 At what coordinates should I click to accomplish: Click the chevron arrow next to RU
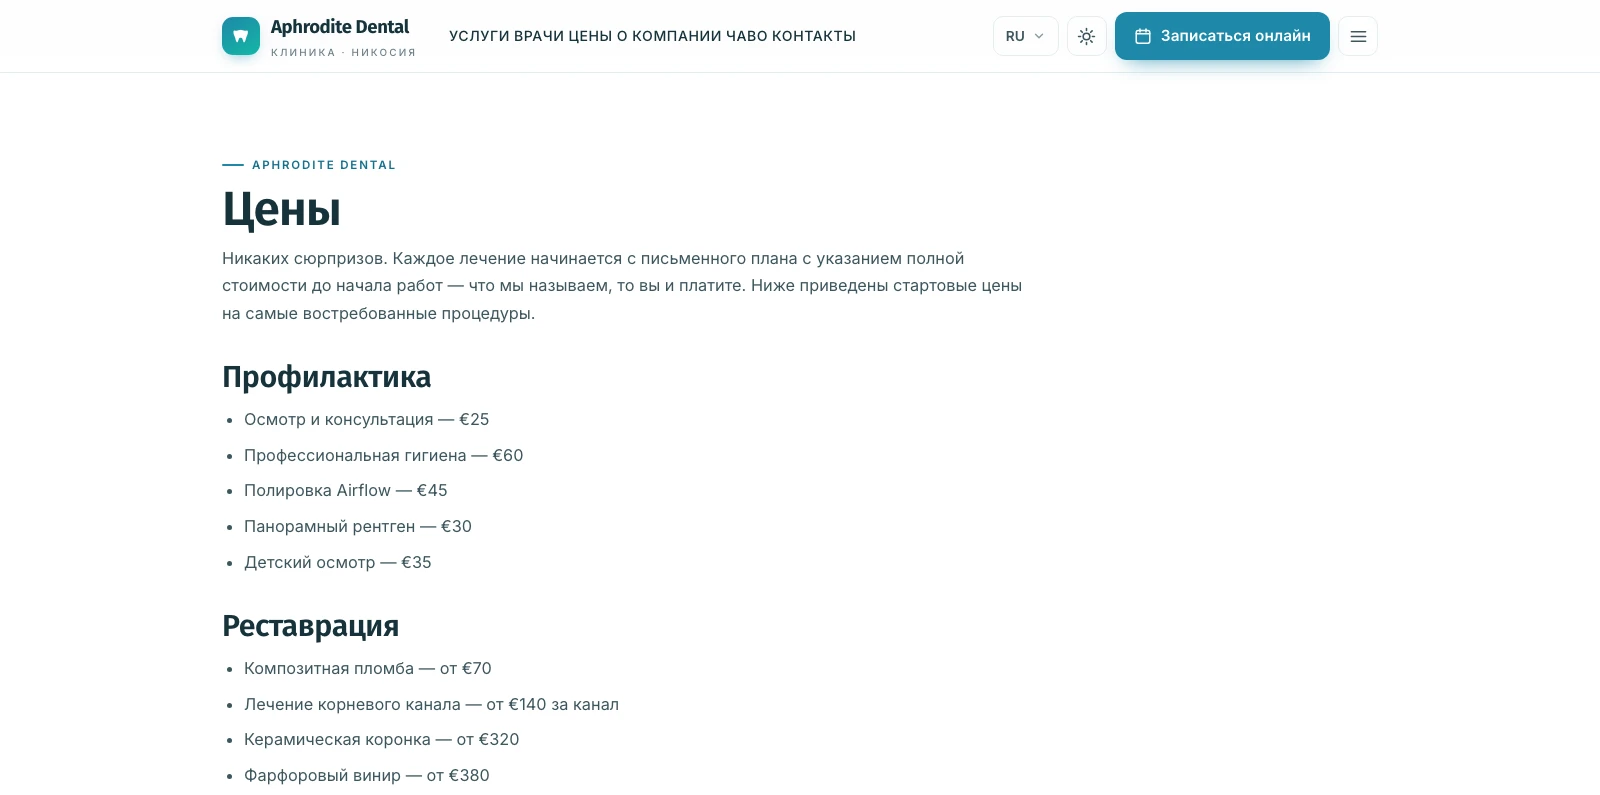tap(1039, 36)
